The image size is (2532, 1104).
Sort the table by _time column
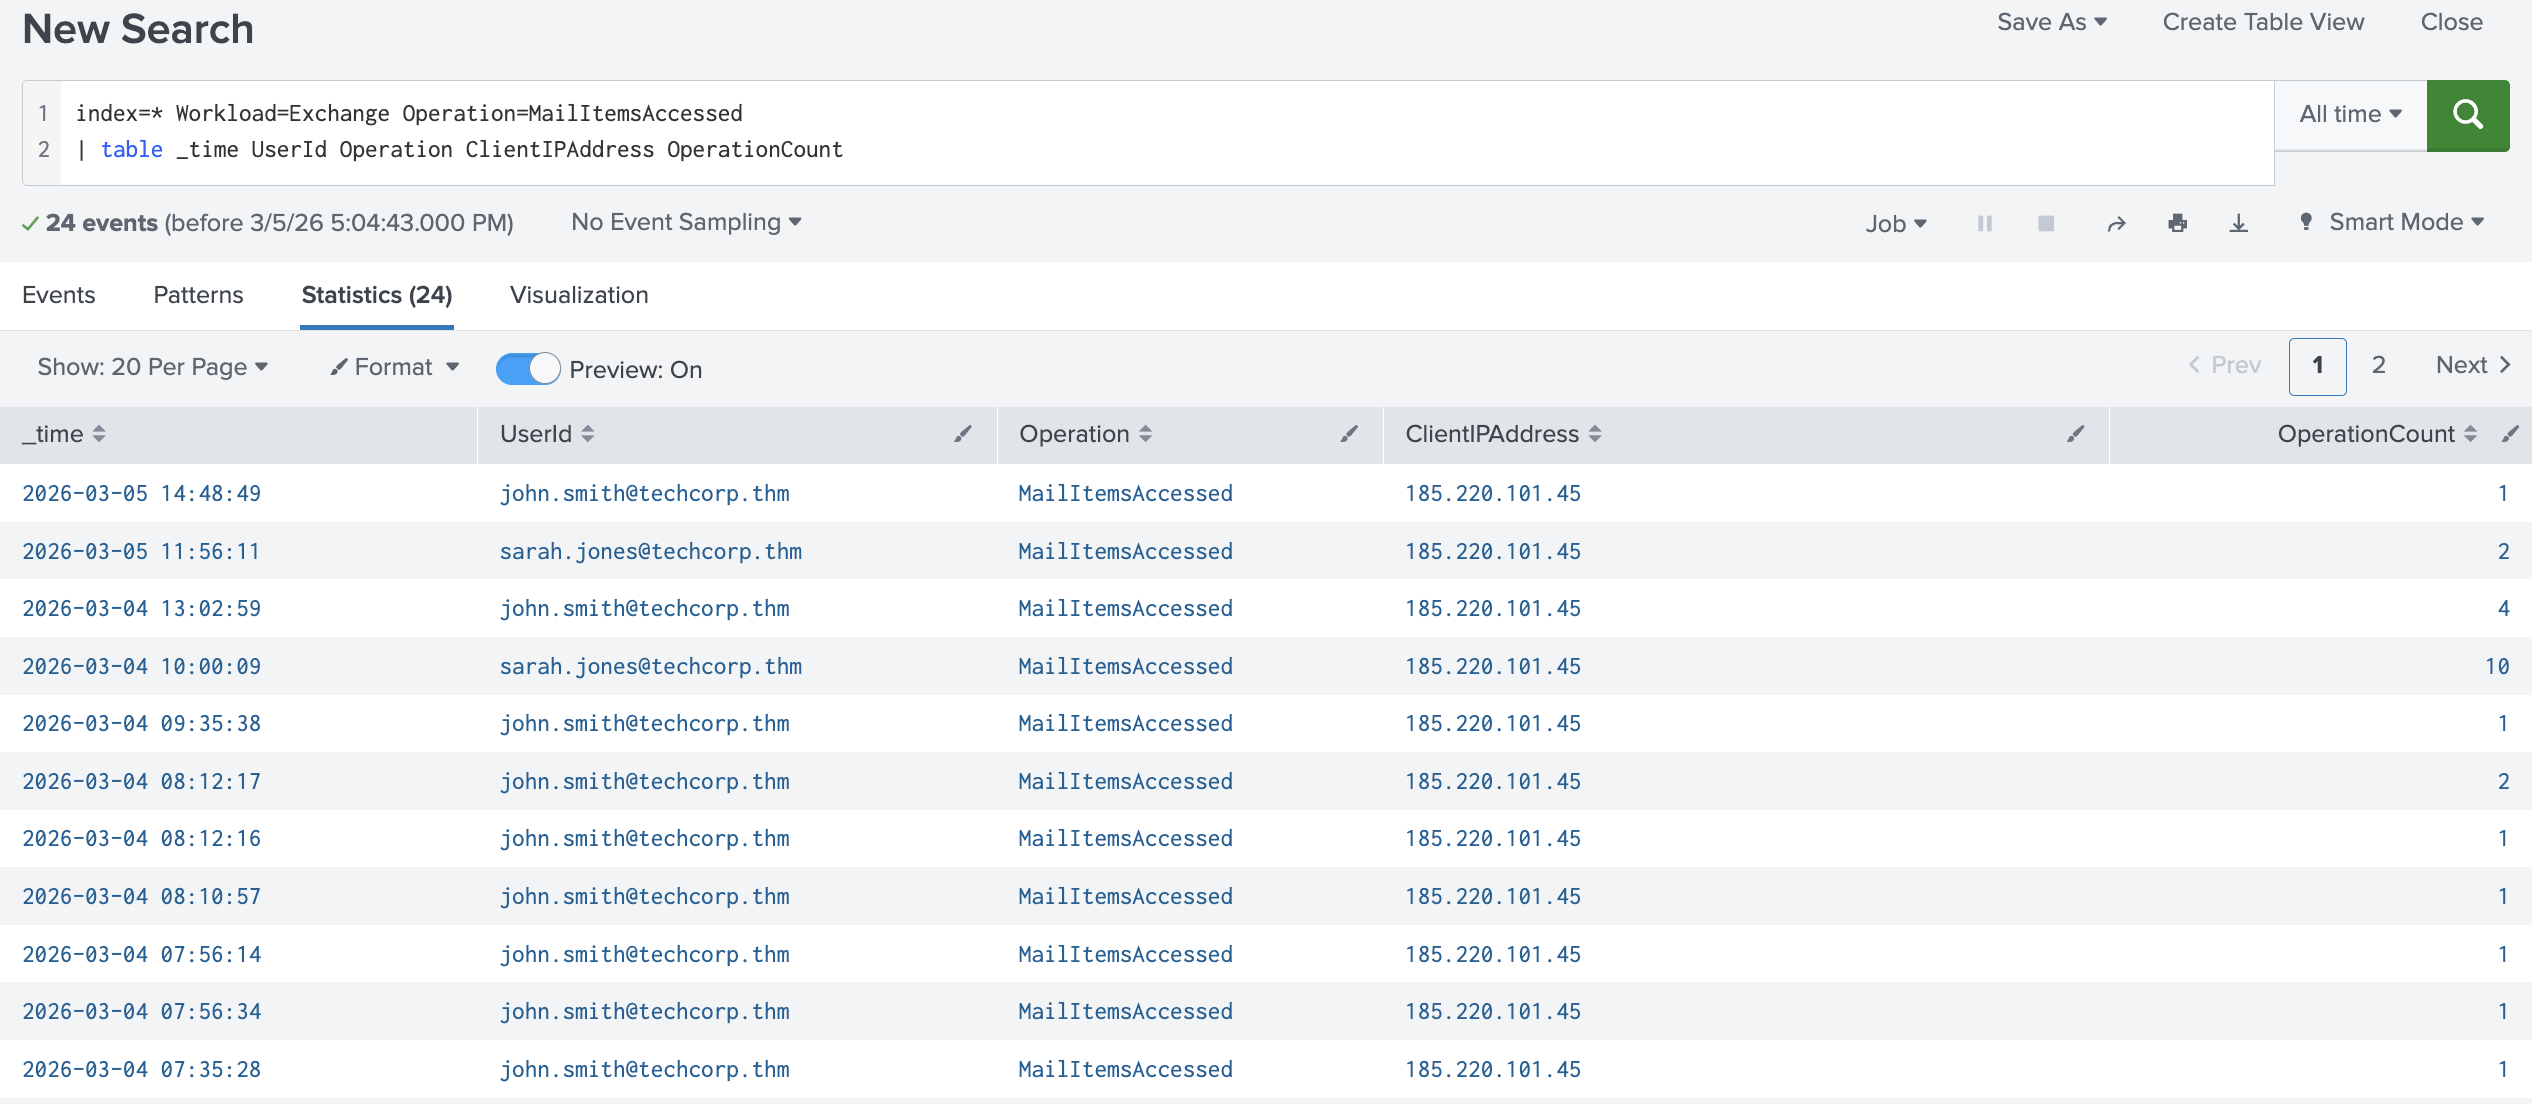point(98,434)
